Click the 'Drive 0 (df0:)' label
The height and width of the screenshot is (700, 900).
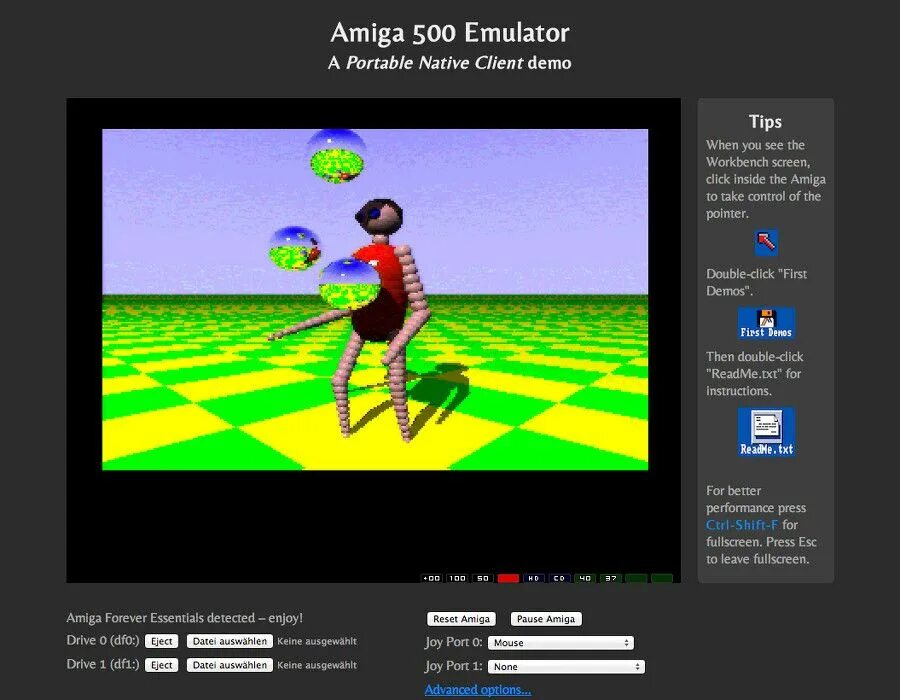103,640
